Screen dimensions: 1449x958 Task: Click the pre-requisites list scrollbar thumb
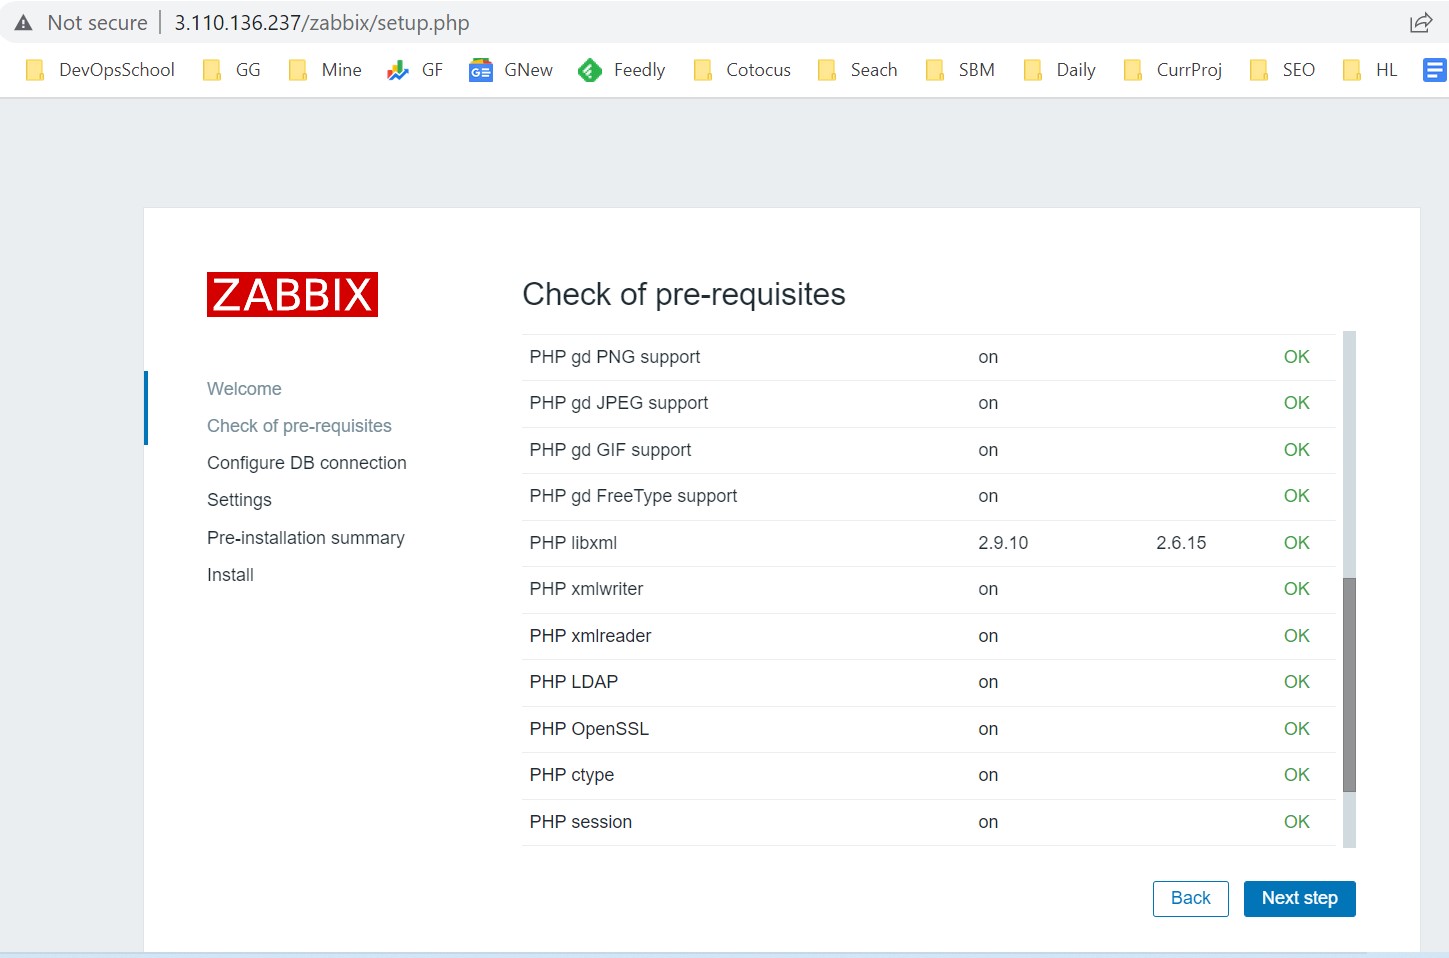[x=1349, y=684]
